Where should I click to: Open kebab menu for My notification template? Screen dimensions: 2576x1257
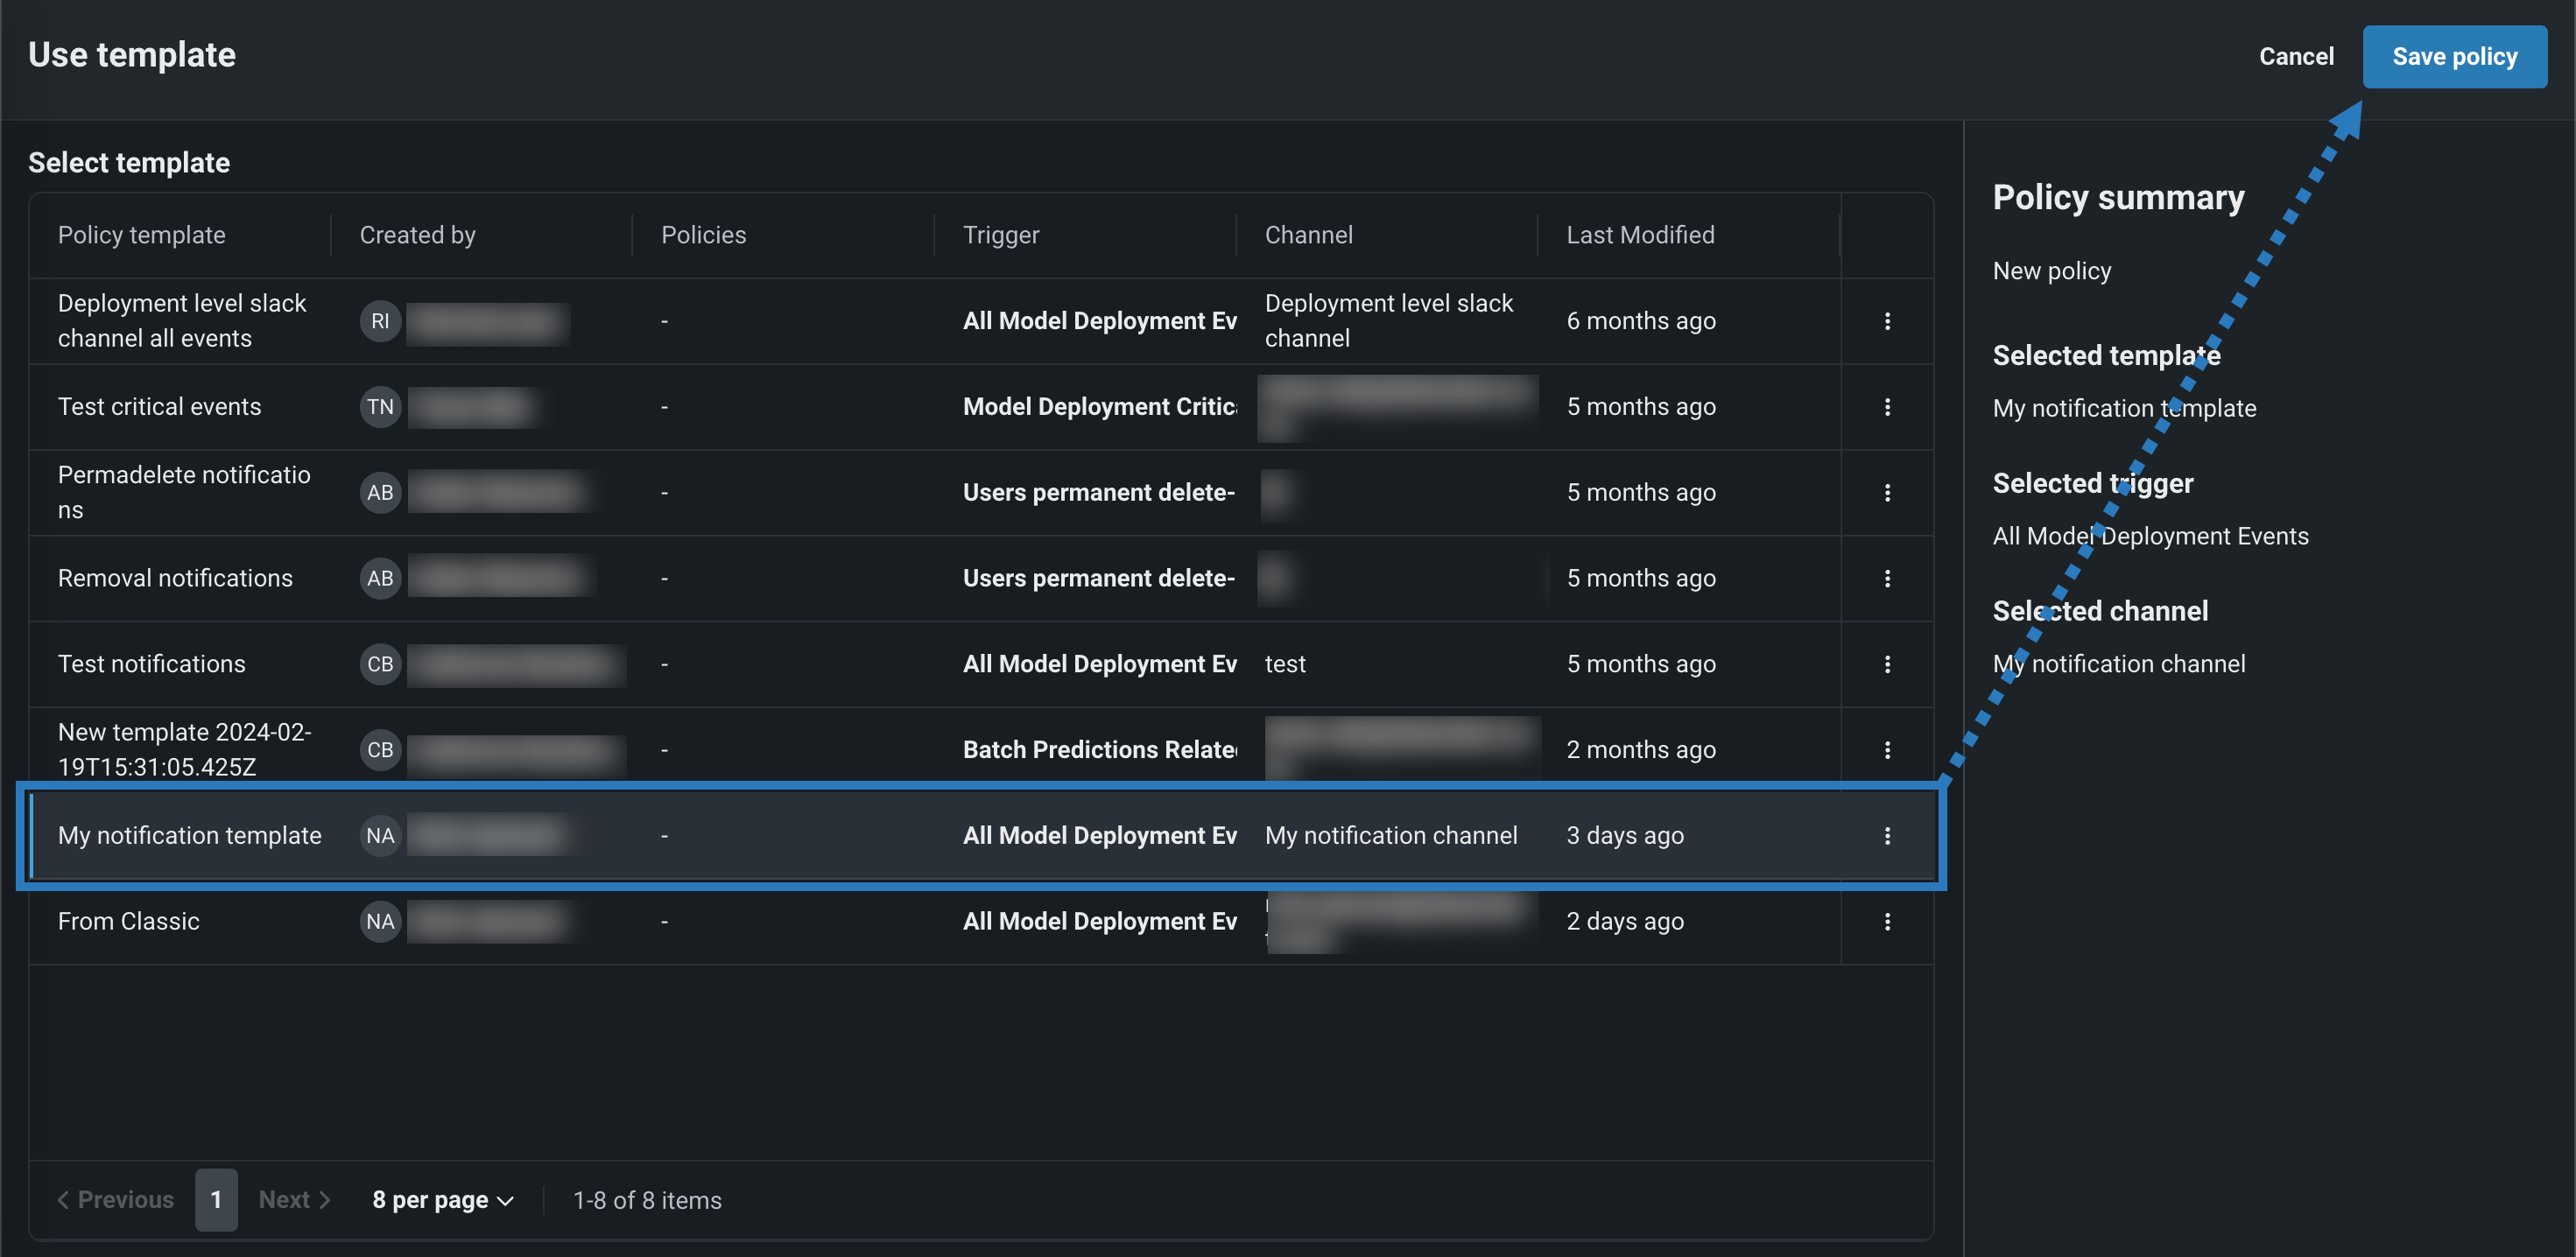point(1887,836)
